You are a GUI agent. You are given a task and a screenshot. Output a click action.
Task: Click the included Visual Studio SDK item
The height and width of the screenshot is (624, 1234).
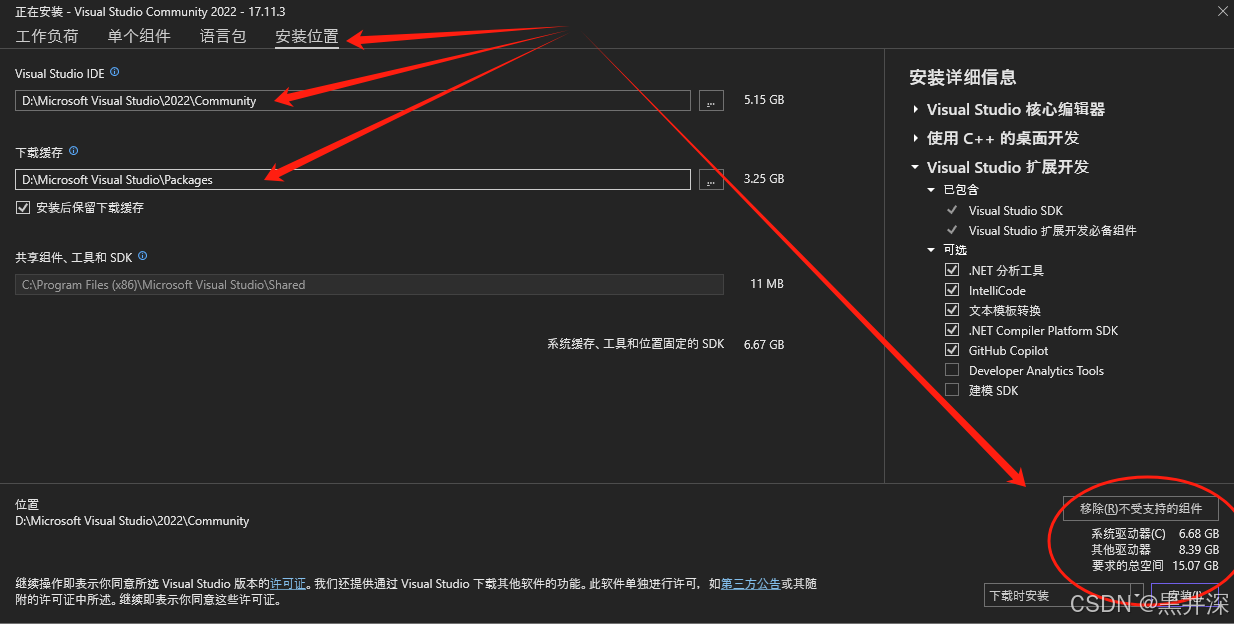pos(1016,211)
